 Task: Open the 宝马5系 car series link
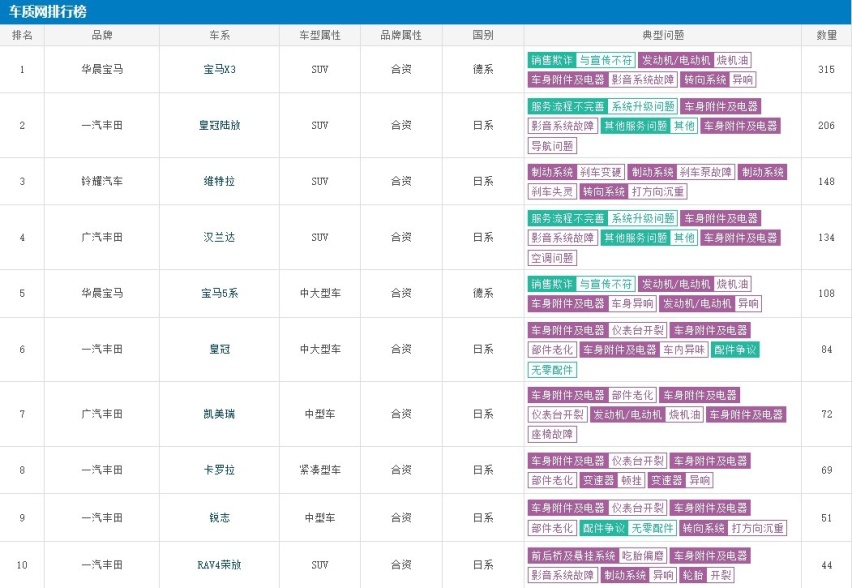pos(220,293)
